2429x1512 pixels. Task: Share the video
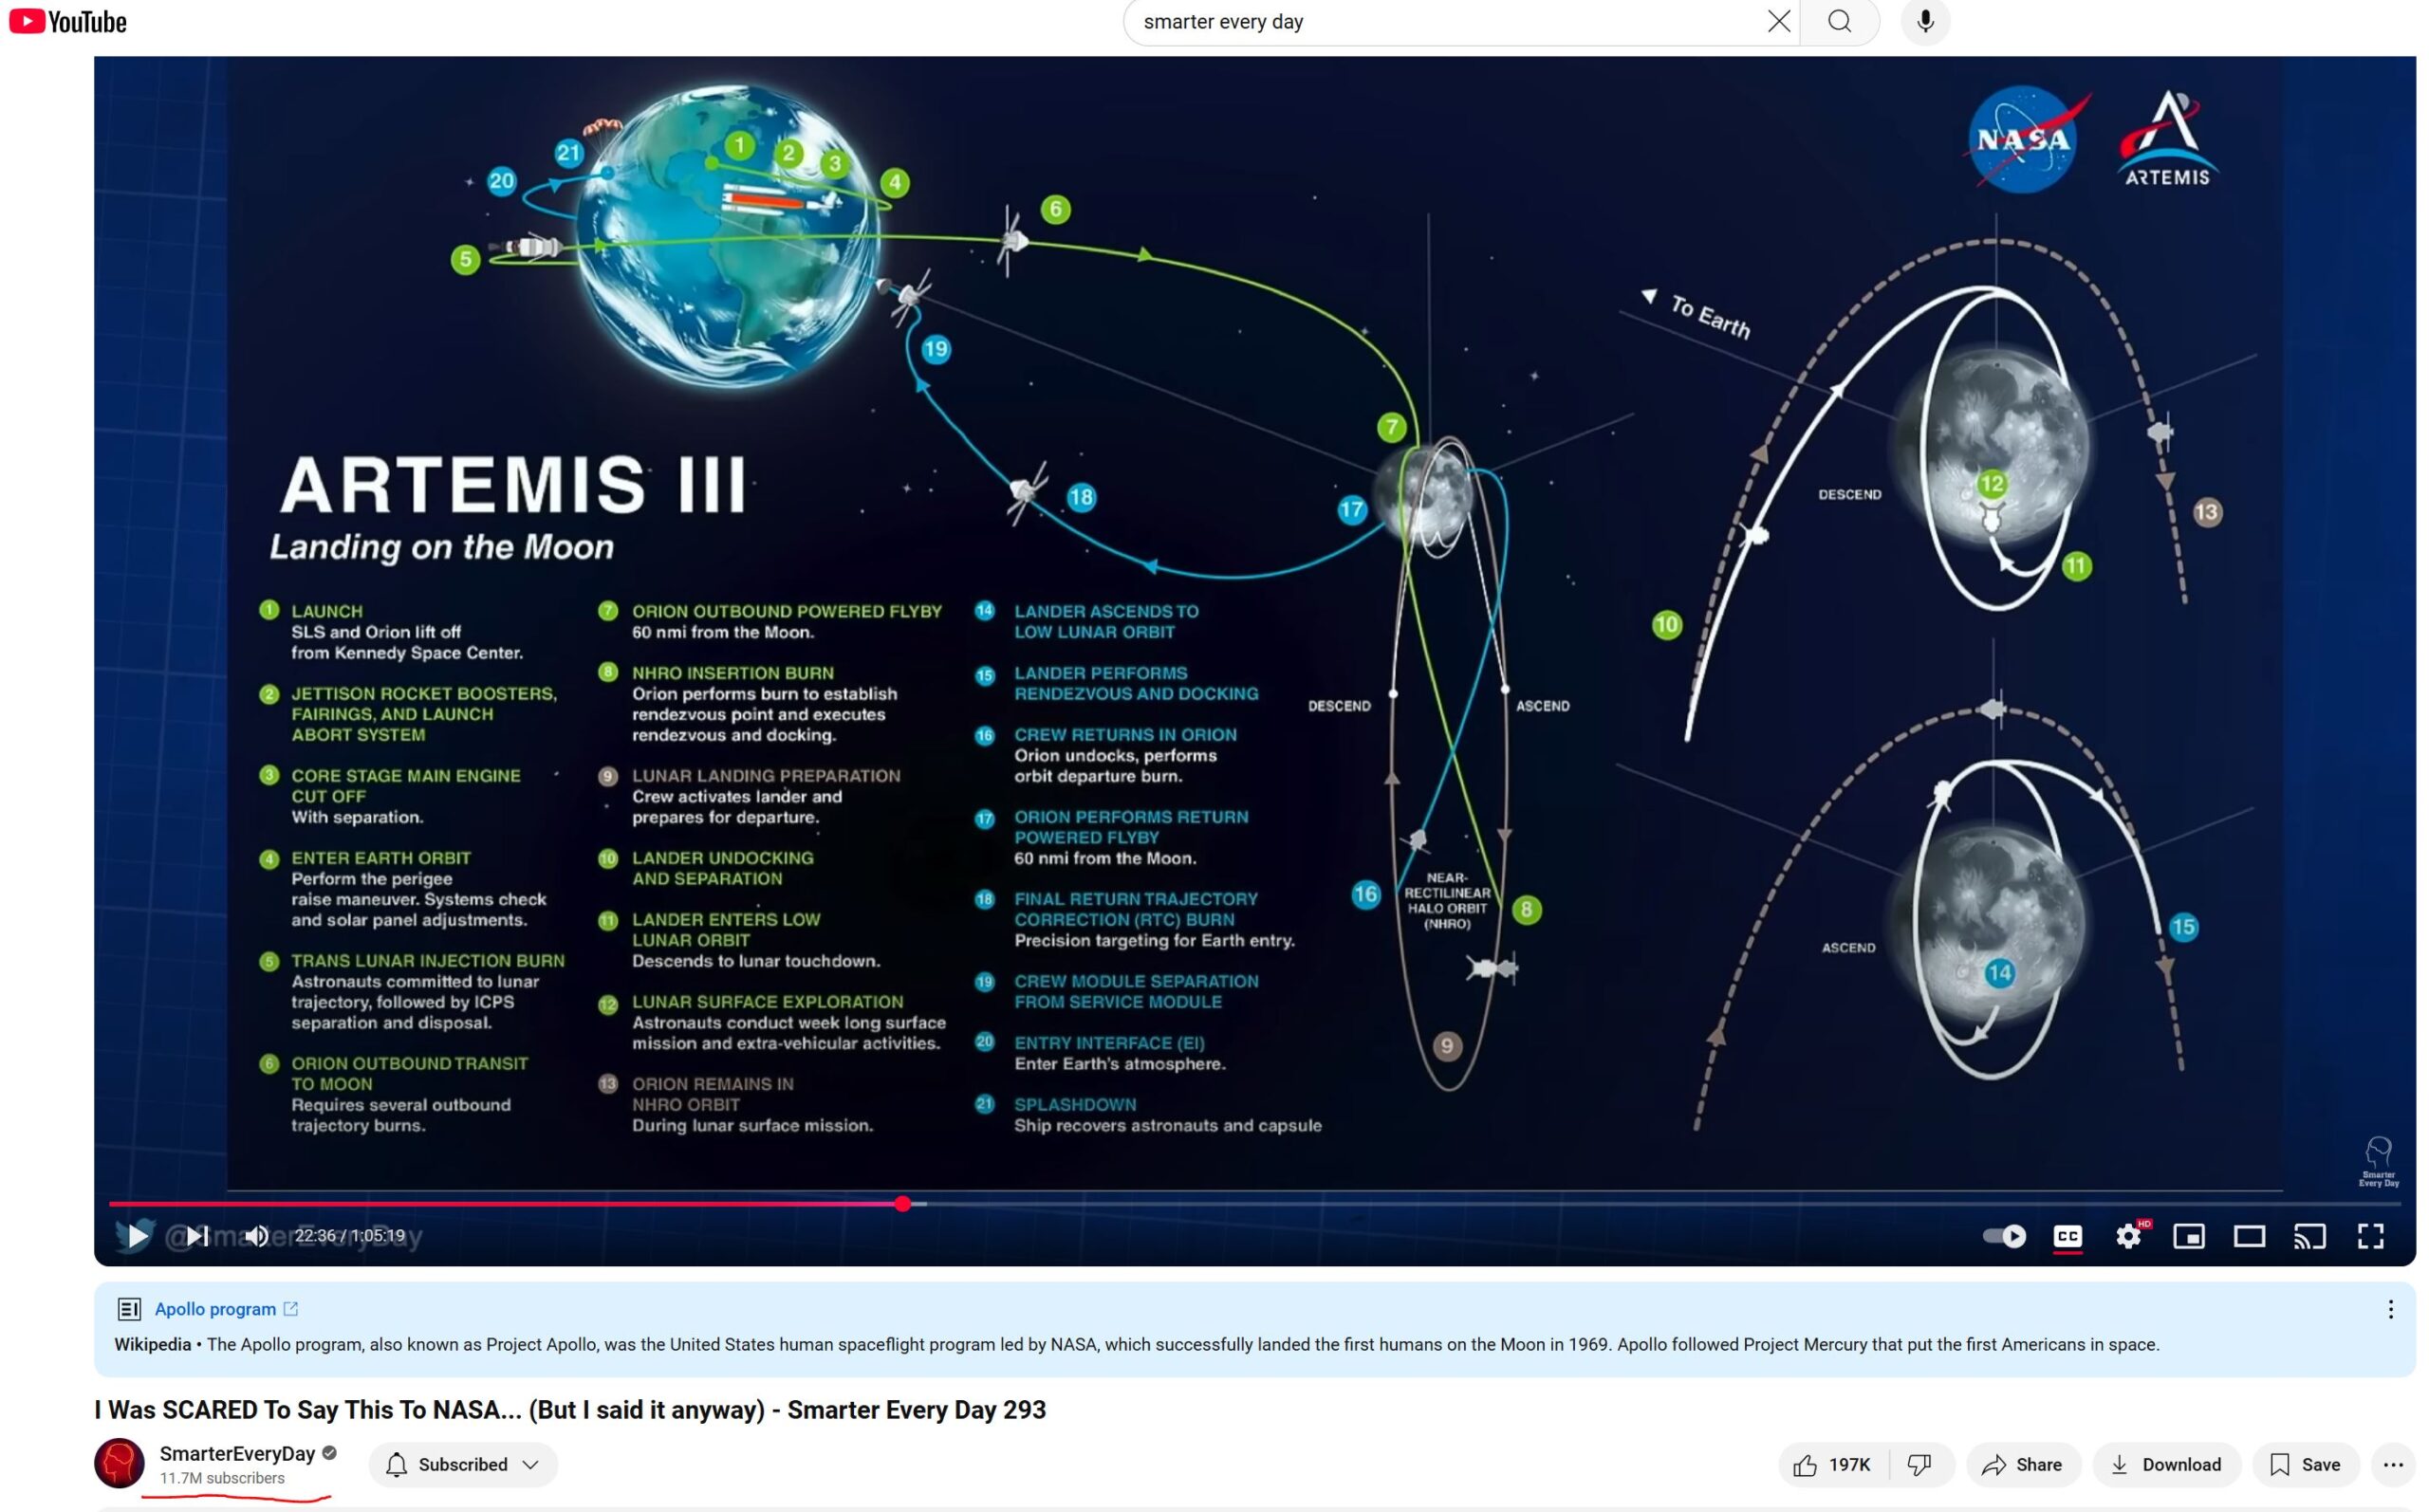tap(2023, 1465)
